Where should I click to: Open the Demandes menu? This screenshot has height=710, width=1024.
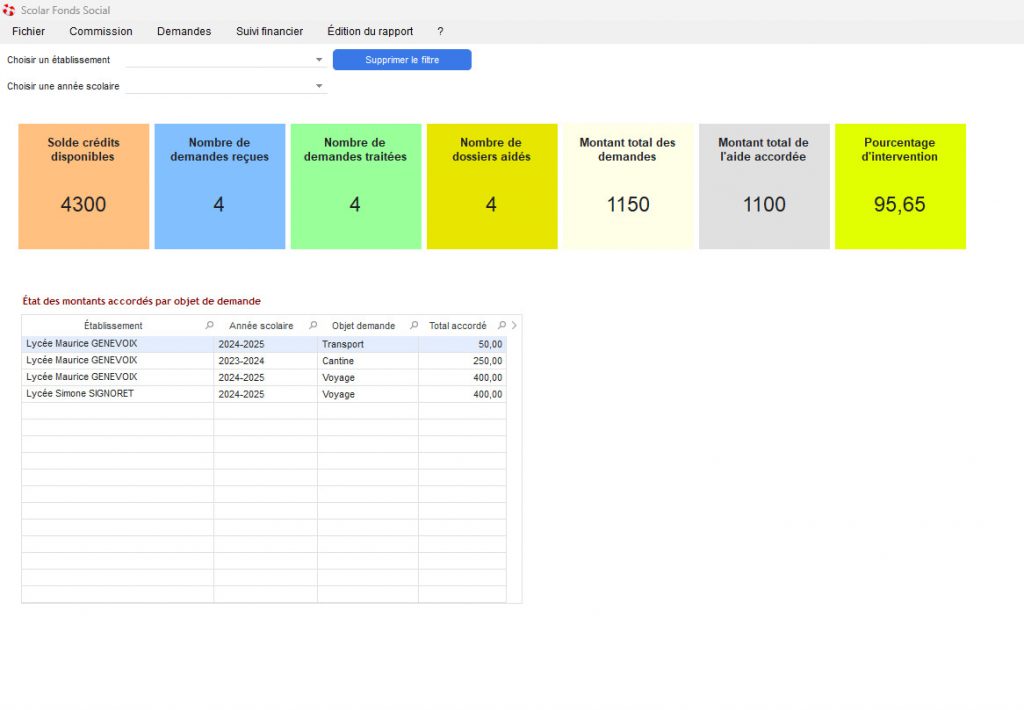(184, 32)
